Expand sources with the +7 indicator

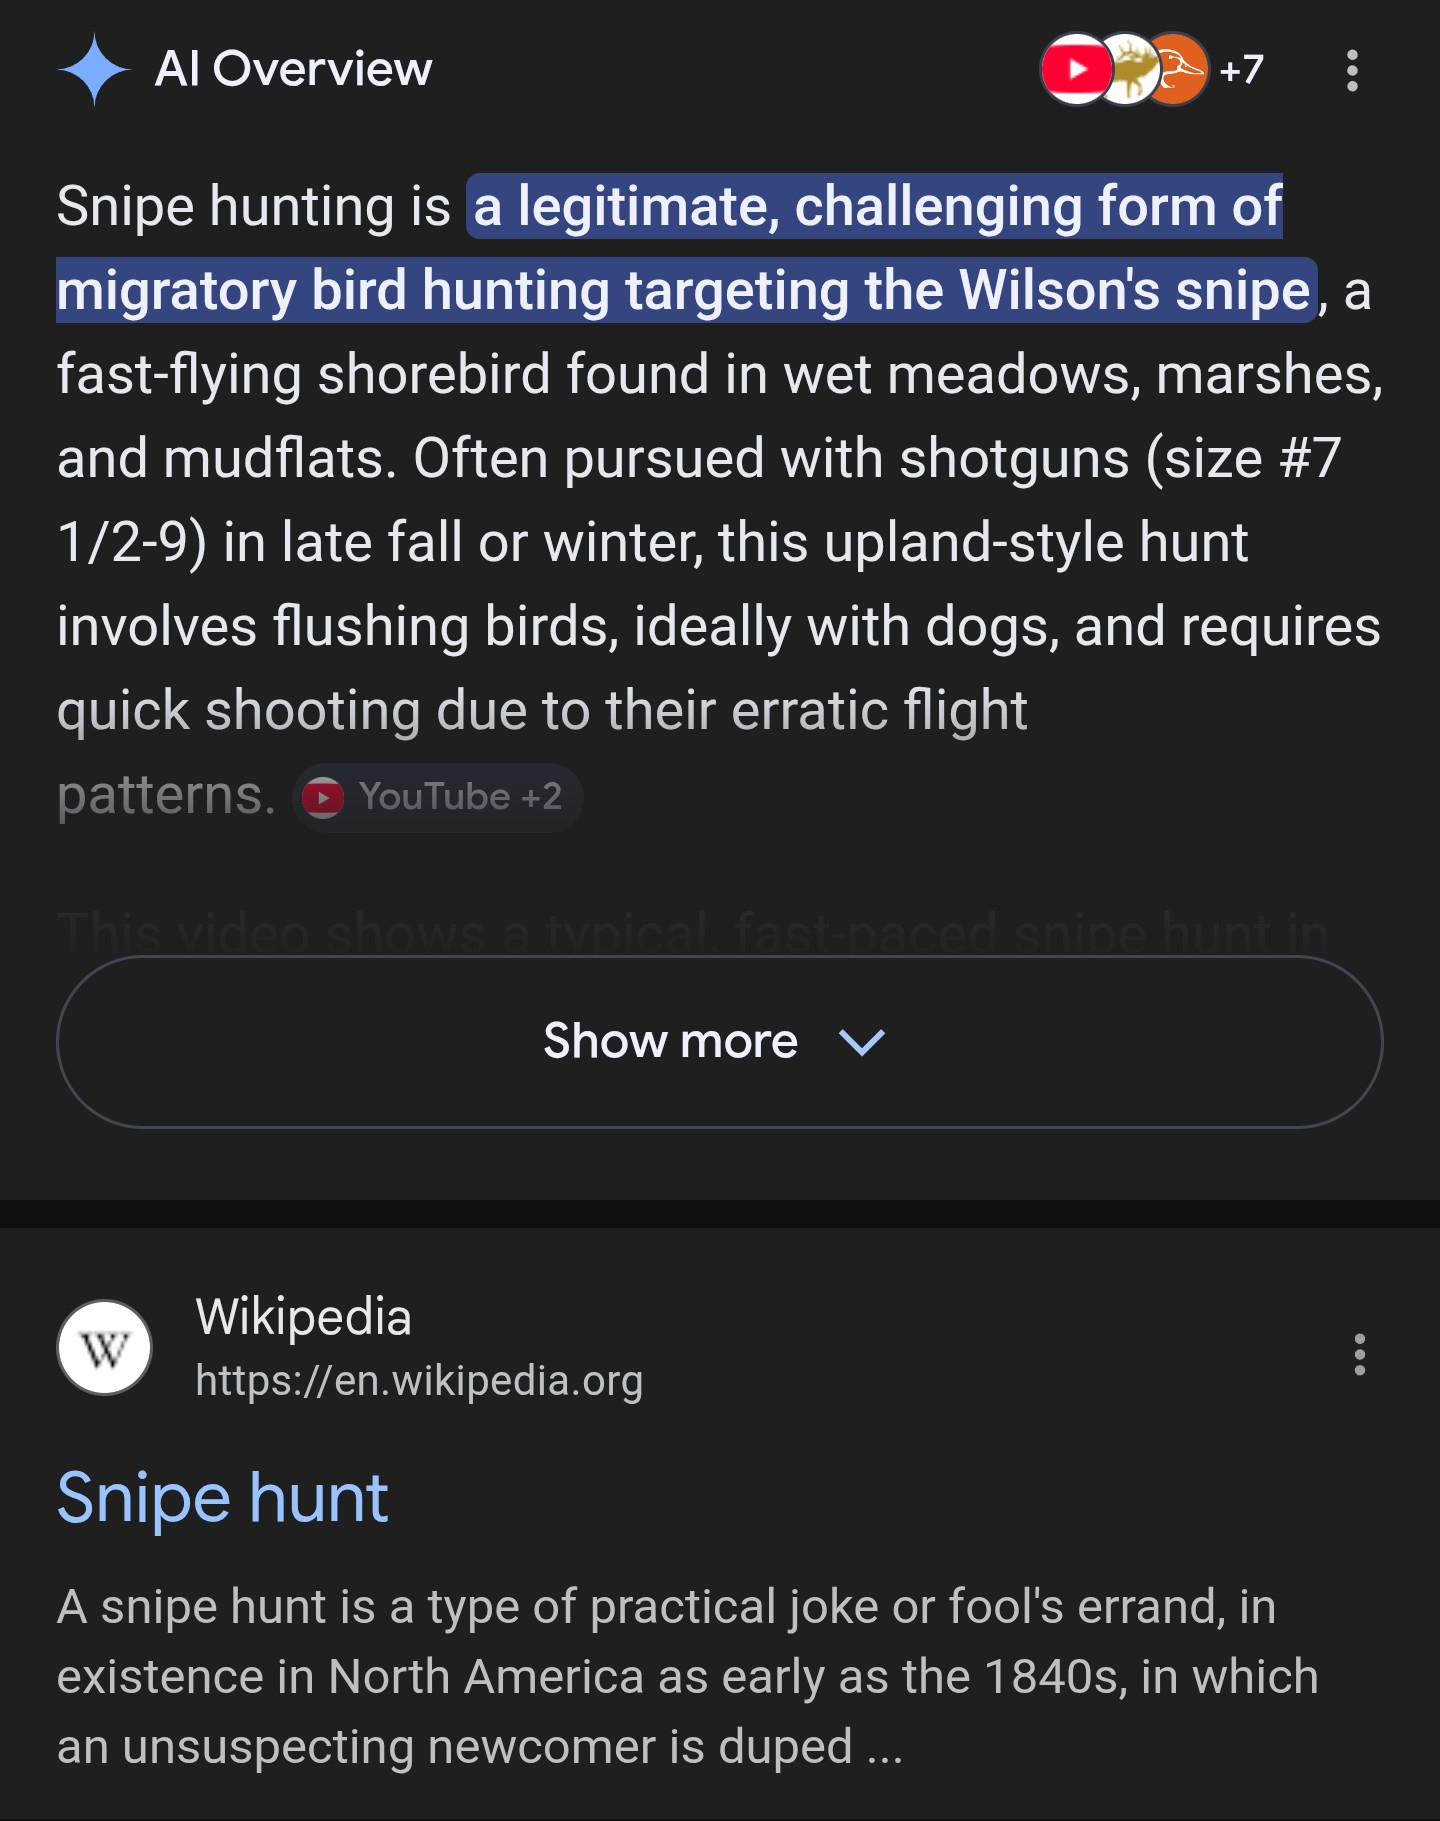[x=1242, y=70]
